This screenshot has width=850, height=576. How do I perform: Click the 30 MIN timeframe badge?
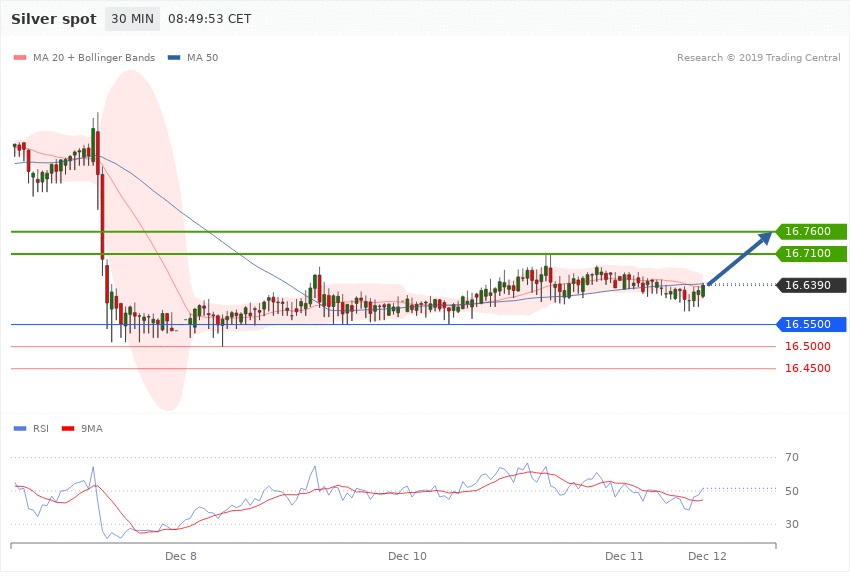click(132, 19)
